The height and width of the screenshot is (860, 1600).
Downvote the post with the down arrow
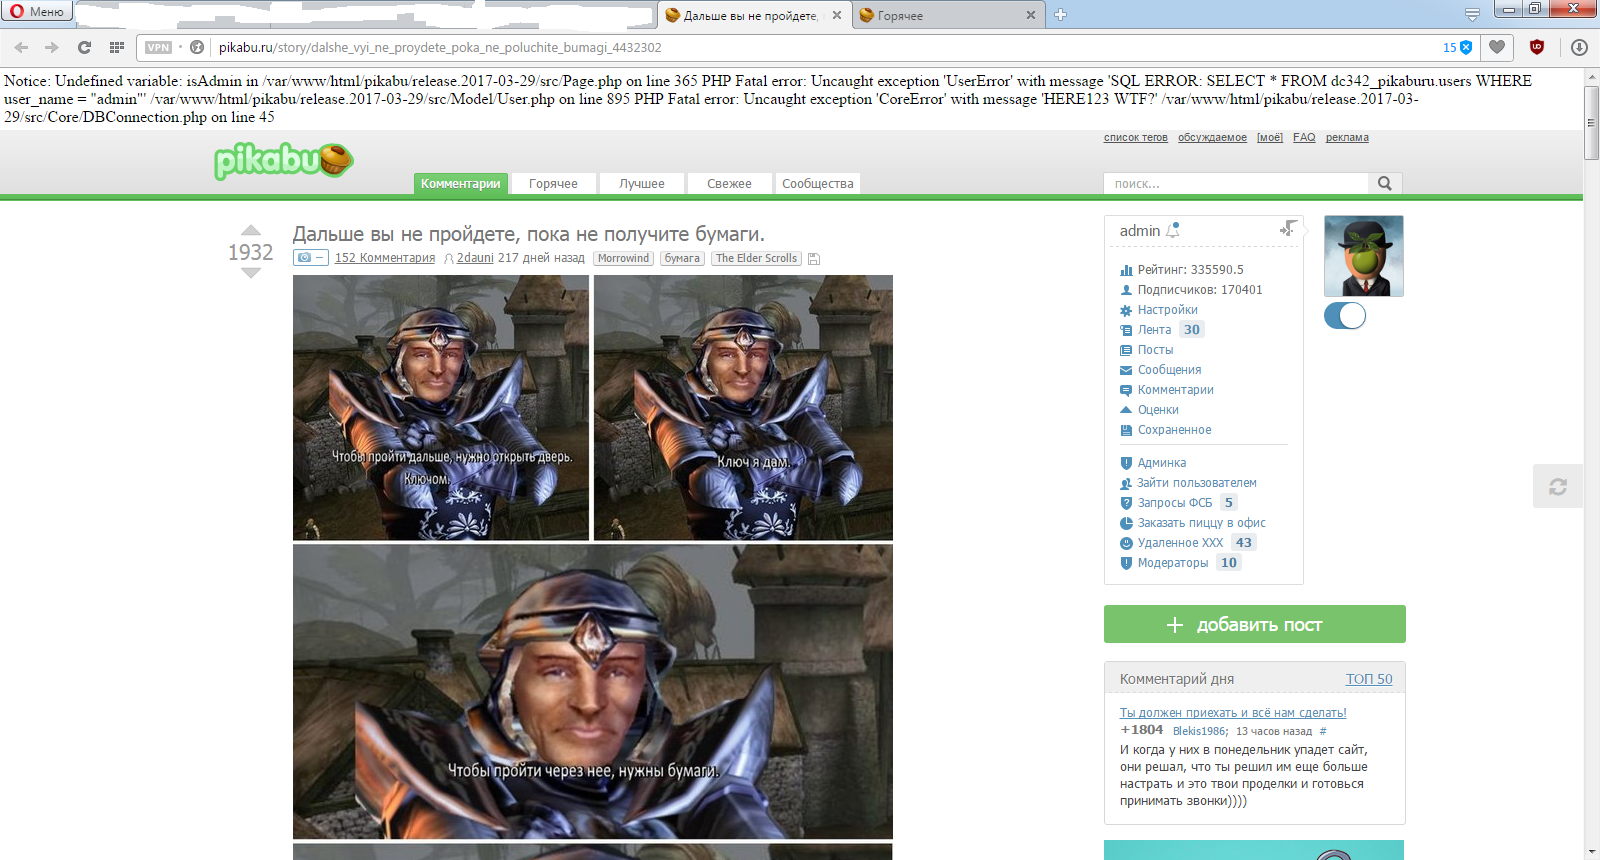tap(251, 273)
